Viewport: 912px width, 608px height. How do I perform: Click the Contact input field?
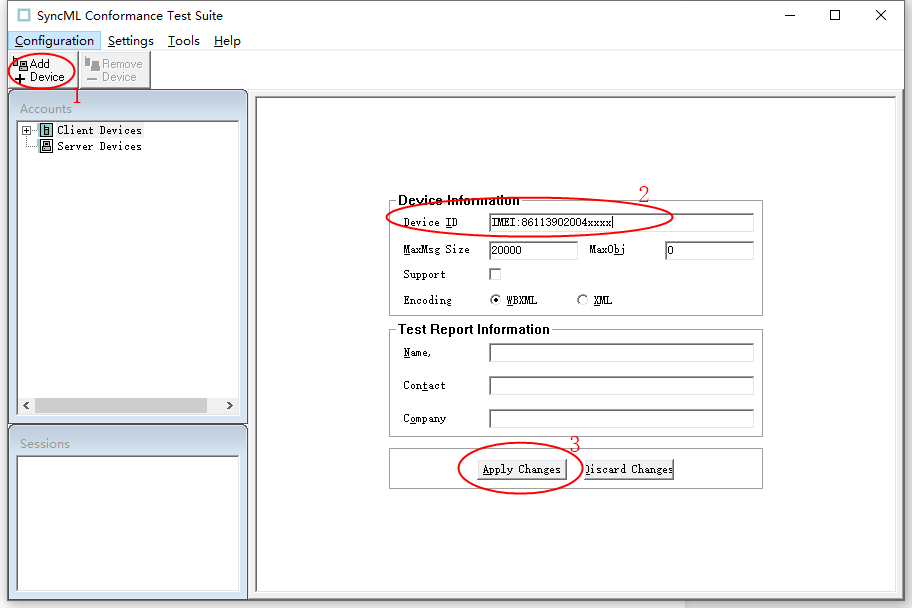click(621, 385)
